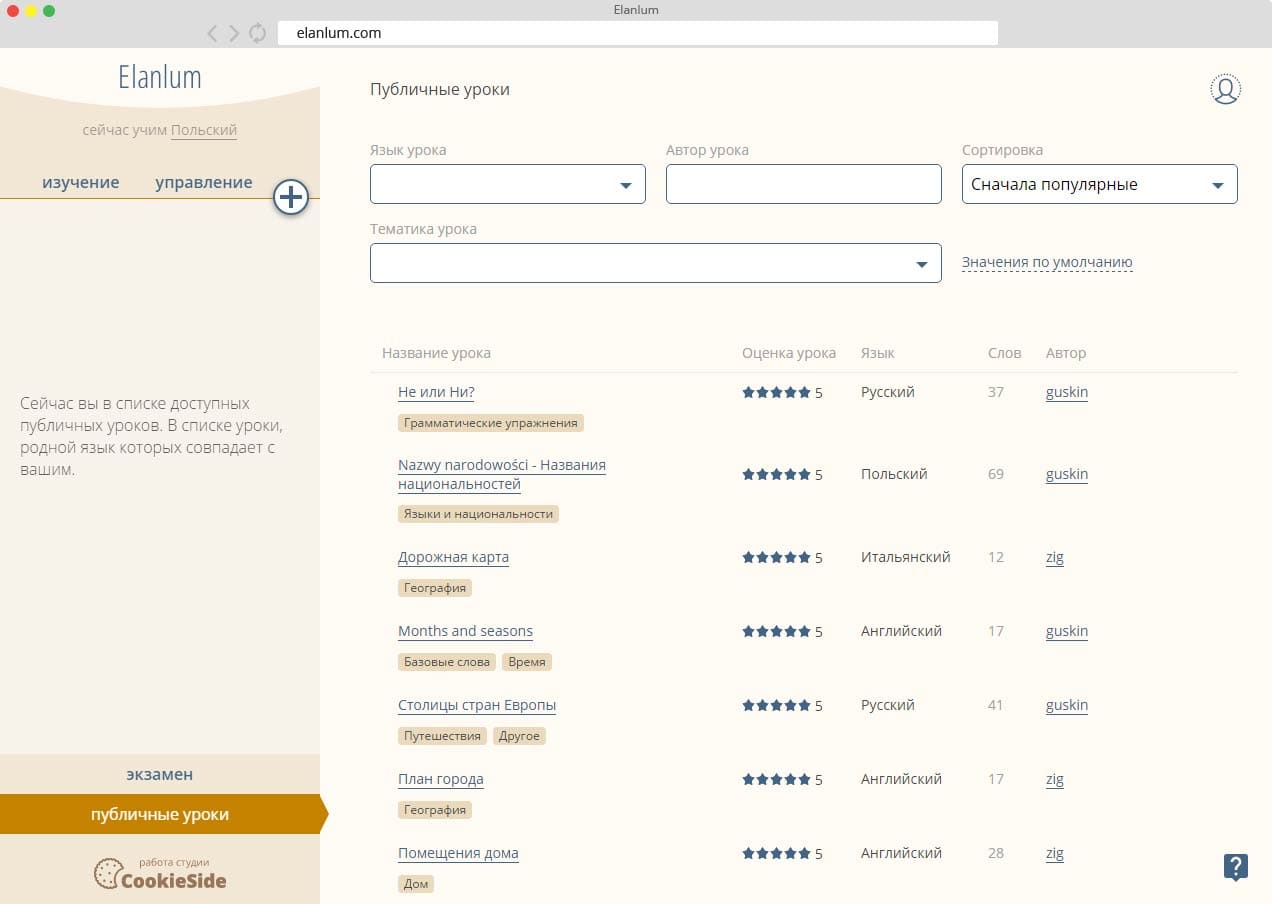Open lesson 'Nazwy narodowości - Названия национальностей'
This screenshot has width=1272, height=904.
point(502,475)
